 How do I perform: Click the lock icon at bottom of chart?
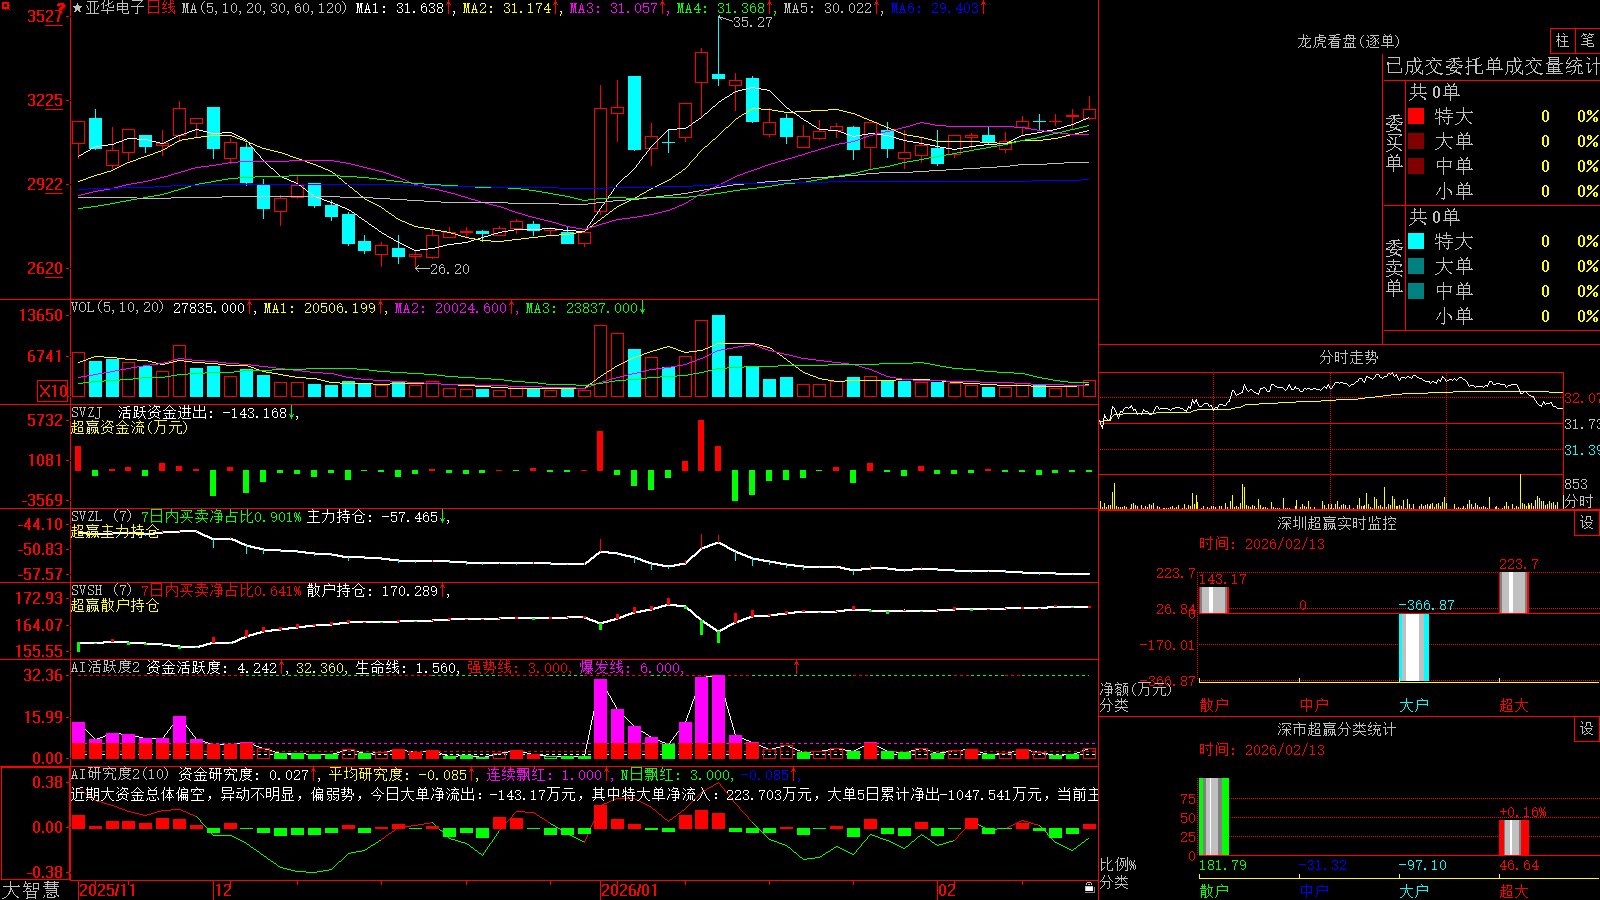1089,887
